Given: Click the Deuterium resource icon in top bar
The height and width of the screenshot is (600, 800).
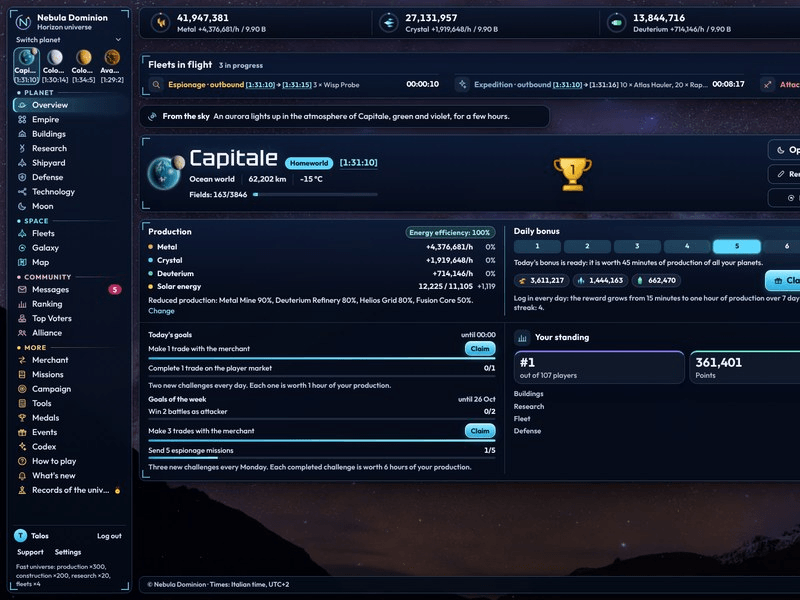Looking at the screenshot, I should coord(616,22).
